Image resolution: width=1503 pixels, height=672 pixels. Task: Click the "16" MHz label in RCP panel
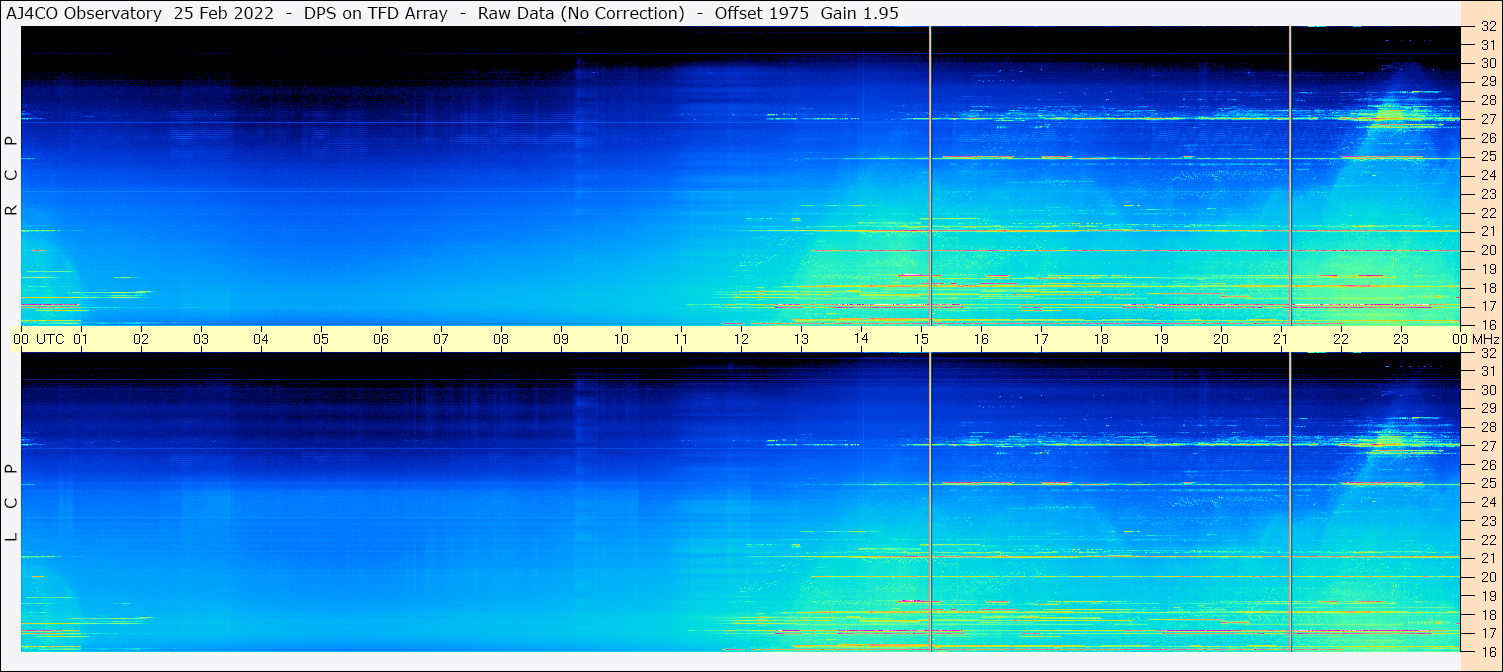point(1488,325)
